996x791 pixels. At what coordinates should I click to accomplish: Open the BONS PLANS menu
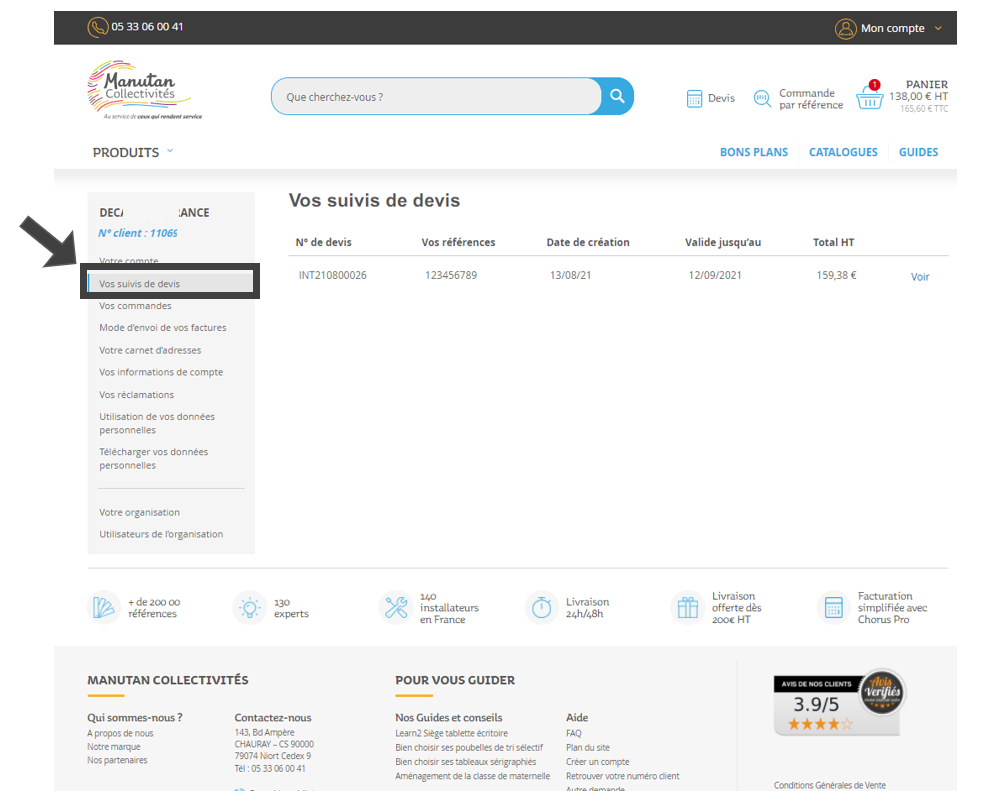[753, 152]
